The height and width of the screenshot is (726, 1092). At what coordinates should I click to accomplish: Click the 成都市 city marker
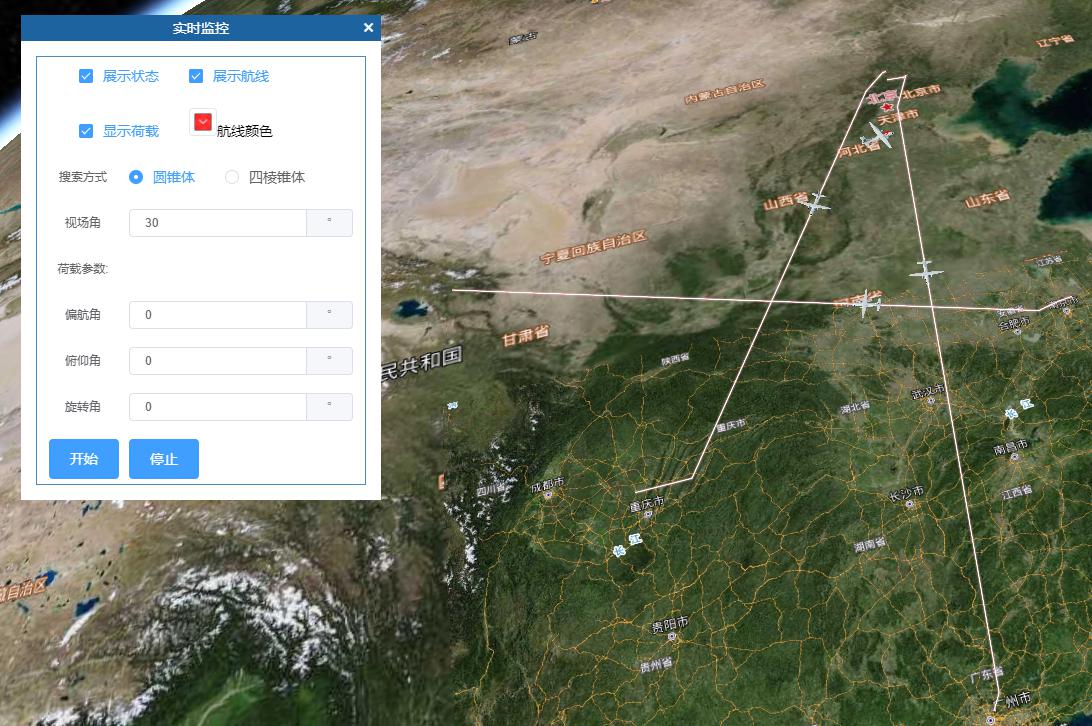pos(549,495)
